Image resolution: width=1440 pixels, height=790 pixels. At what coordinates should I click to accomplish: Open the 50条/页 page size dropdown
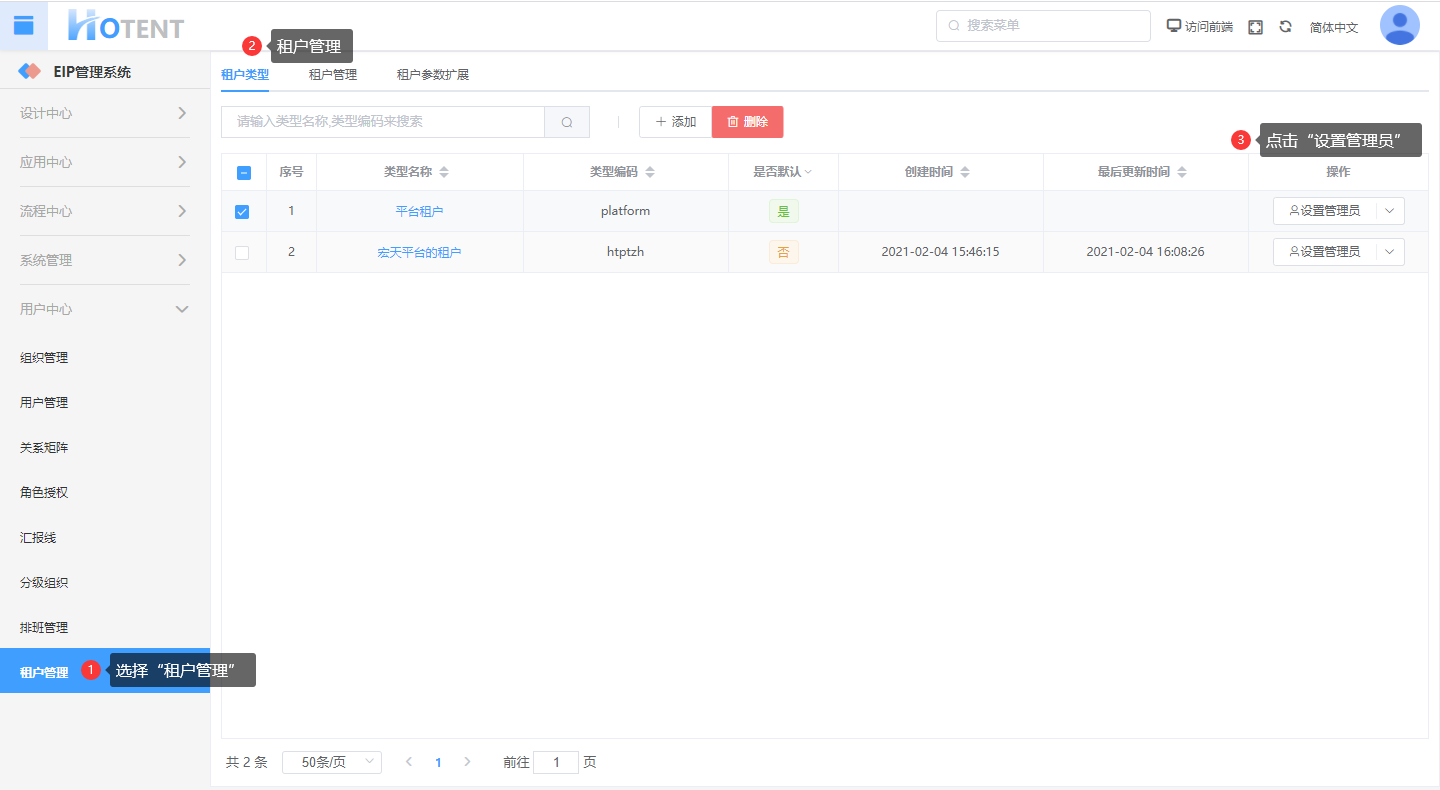coord(331,762)
